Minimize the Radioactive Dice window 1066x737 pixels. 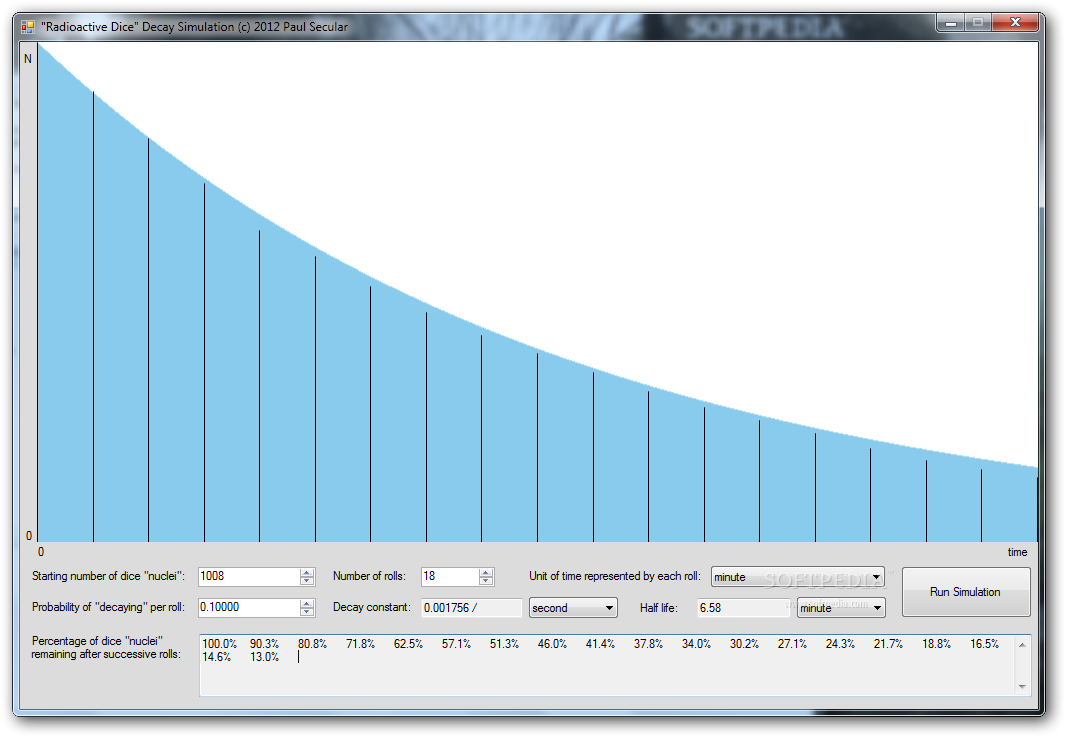pos(950,23)
